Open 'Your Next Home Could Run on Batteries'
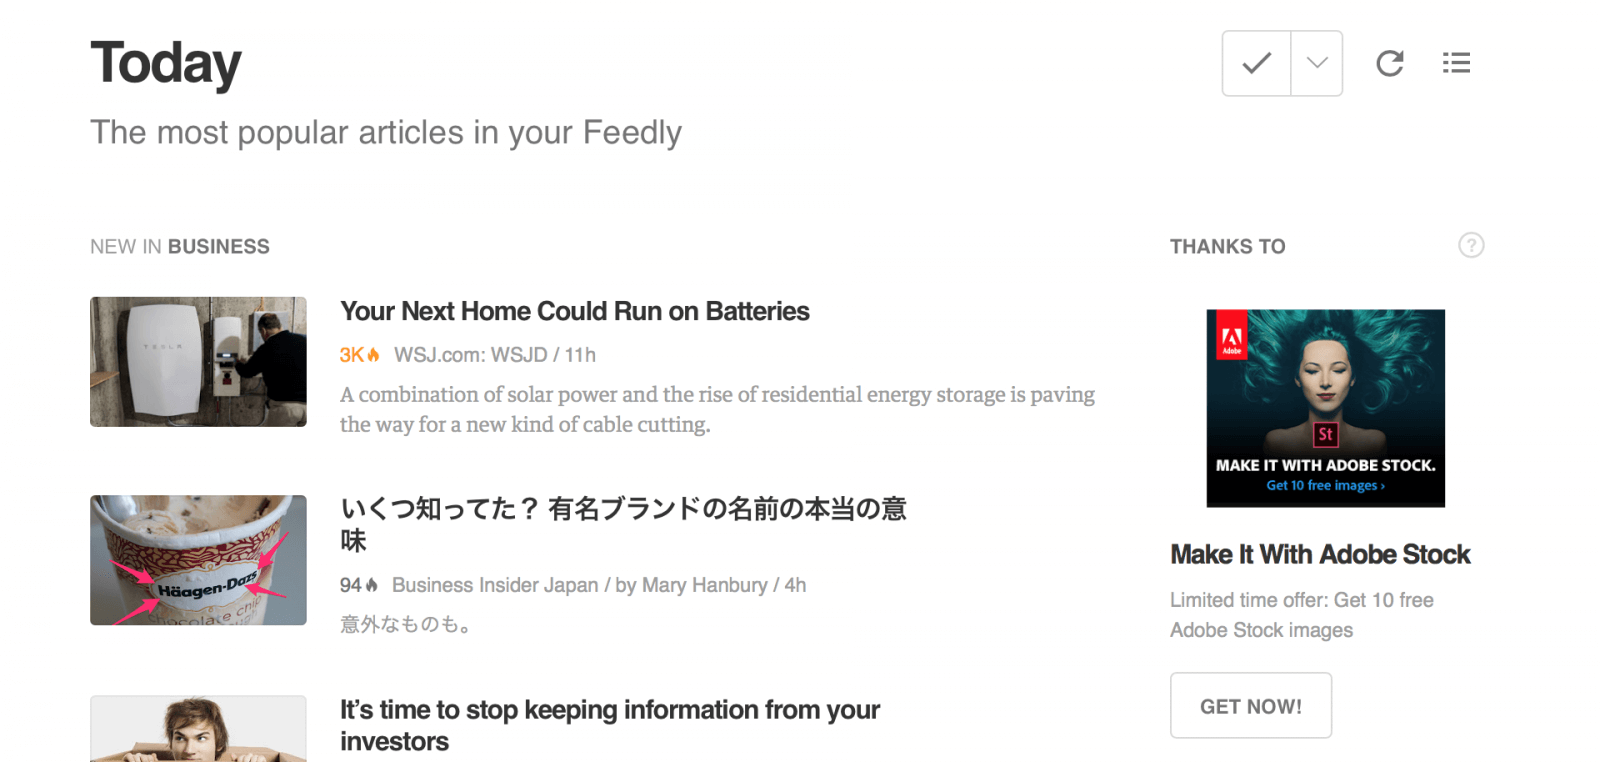The height and width of the screenshot is (762, 1600). click(574, 311)
